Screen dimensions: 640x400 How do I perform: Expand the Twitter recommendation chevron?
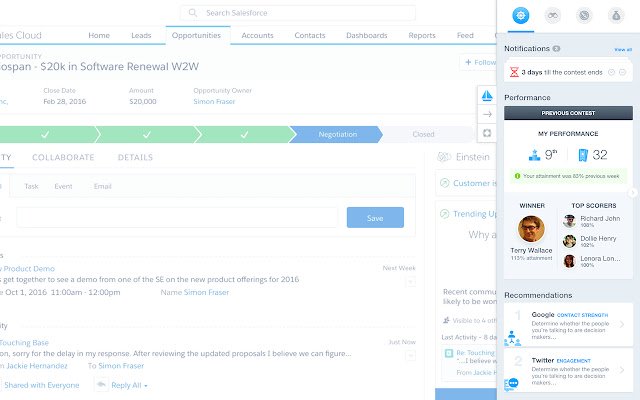(622, 370)
